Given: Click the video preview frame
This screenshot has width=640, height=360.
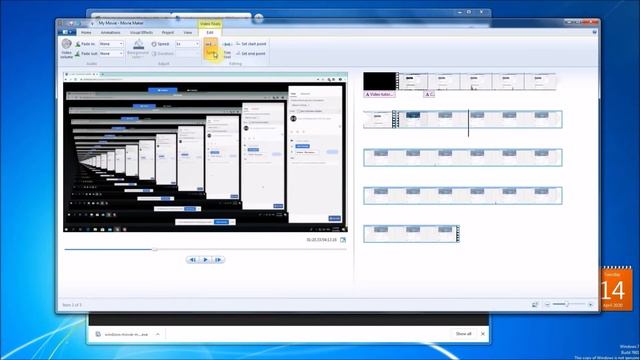Looking at the screenshot, I should pyautogui.click(x=205, y=152).
